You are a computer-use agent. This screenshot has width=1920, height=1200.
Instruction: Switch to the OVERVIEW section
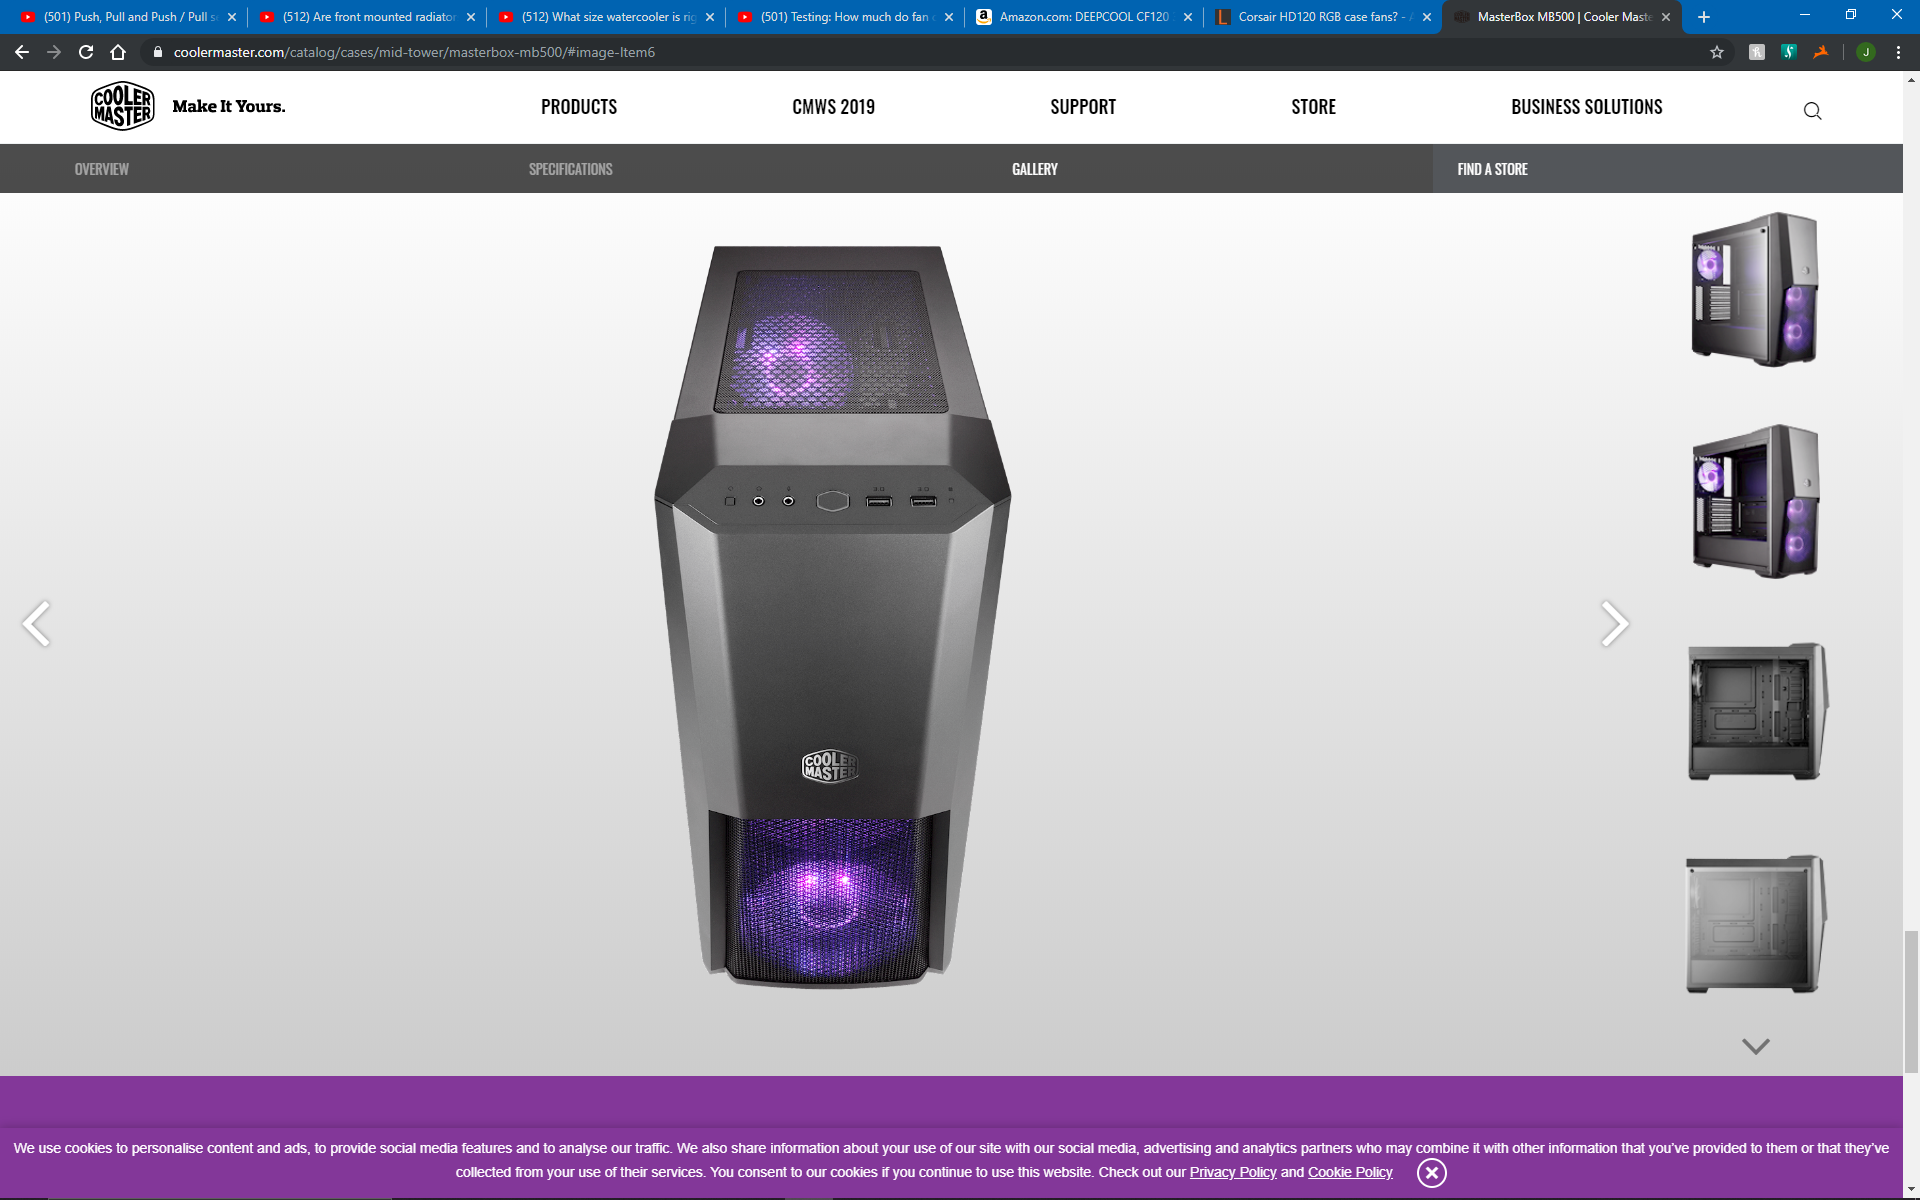coord(102,169)
